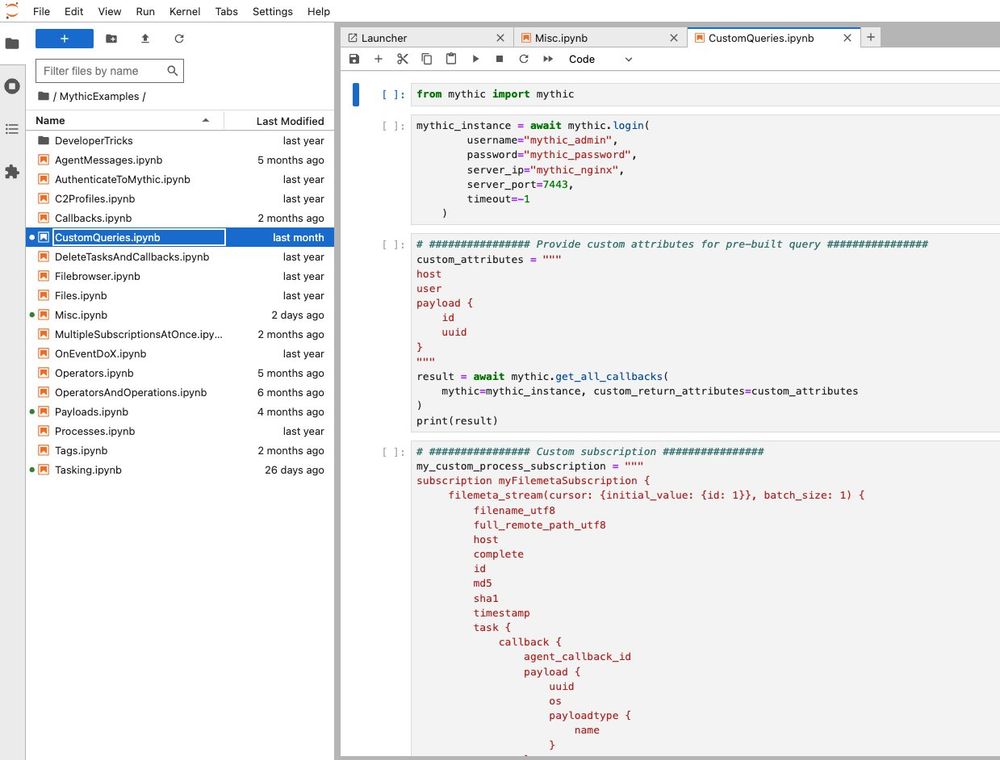Close the Misc.ipynb tab

point(673,38)
